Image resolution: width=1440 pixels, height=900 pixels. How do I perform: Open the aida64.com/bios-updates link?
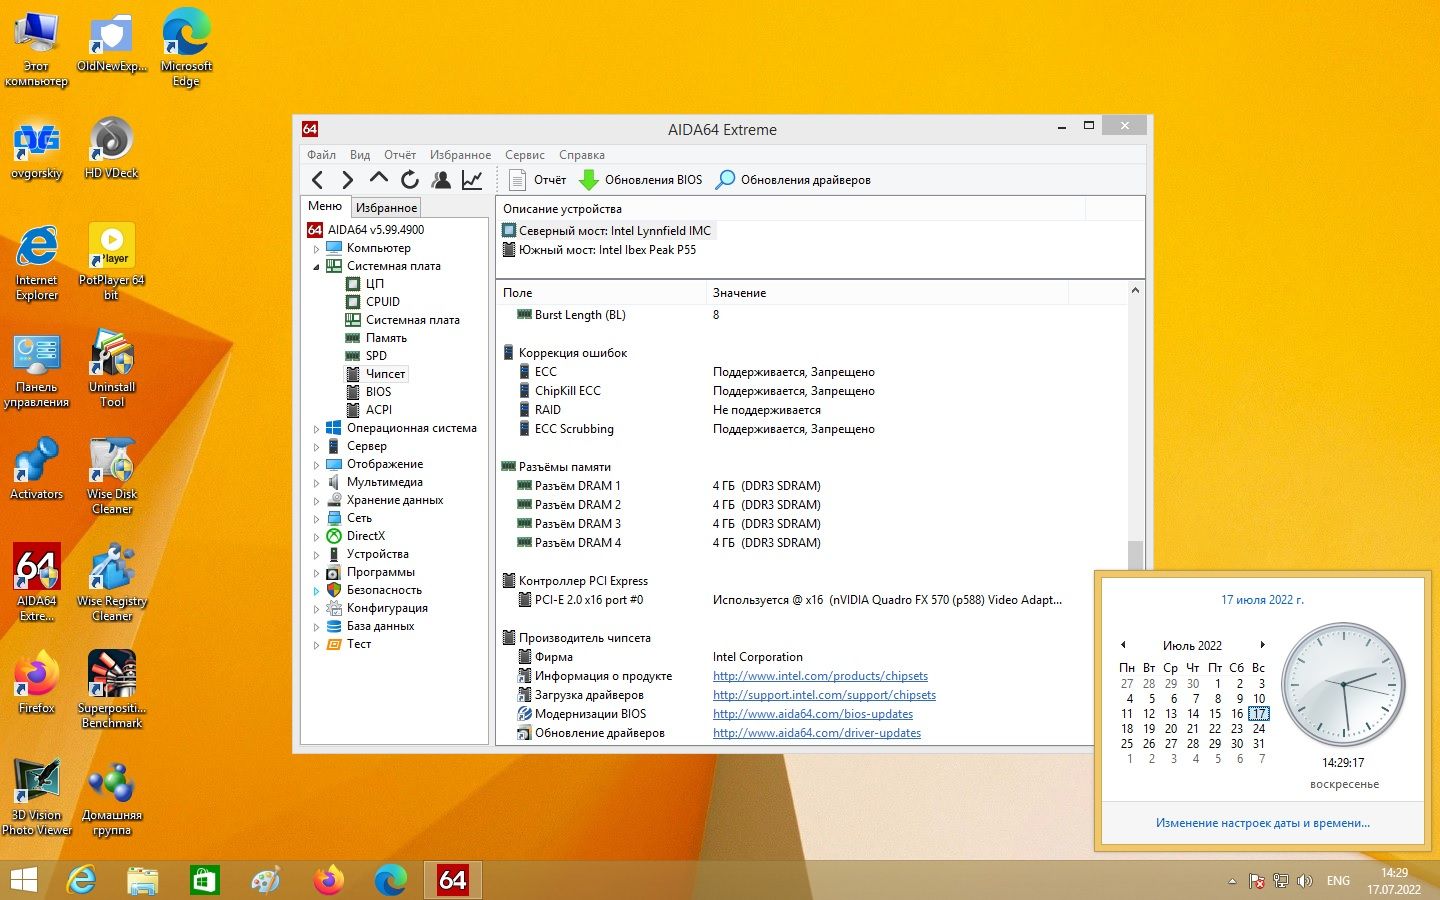tap(813, 714)
